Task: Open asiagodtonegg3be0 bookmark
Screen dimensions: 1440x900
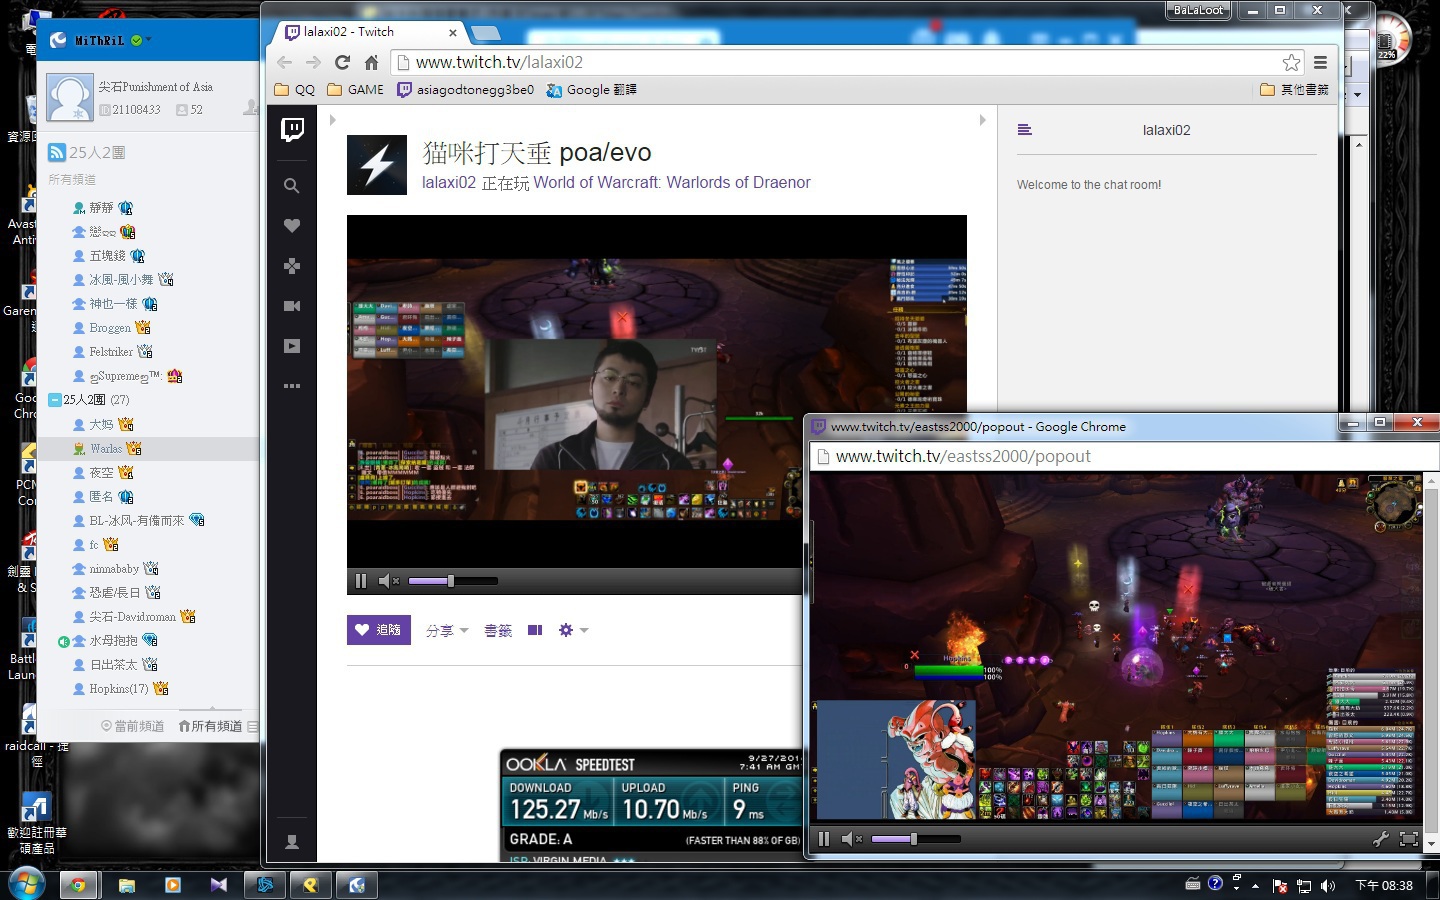Action: 465,90
